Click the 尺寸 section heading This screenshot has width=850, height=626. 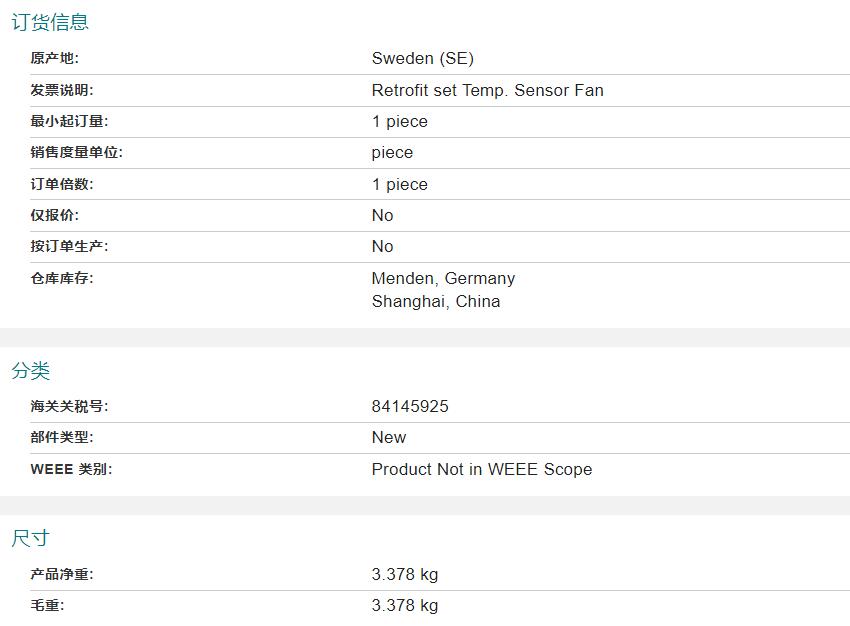[x=31, y=538]
